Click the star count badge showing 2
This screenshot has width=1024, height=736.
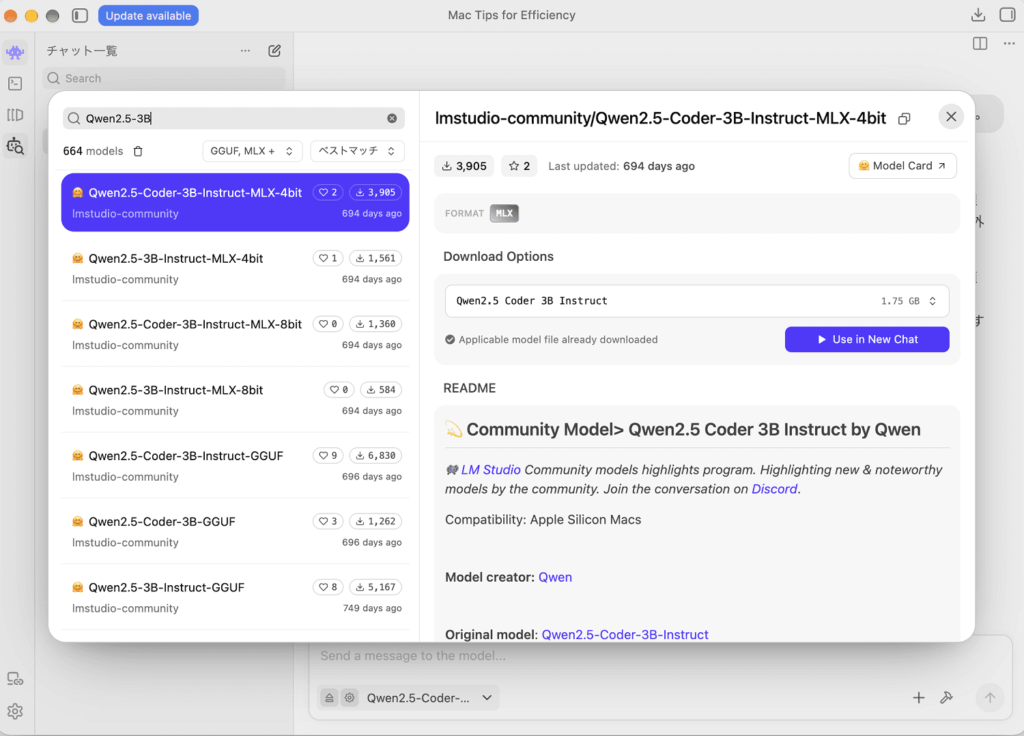519,166
